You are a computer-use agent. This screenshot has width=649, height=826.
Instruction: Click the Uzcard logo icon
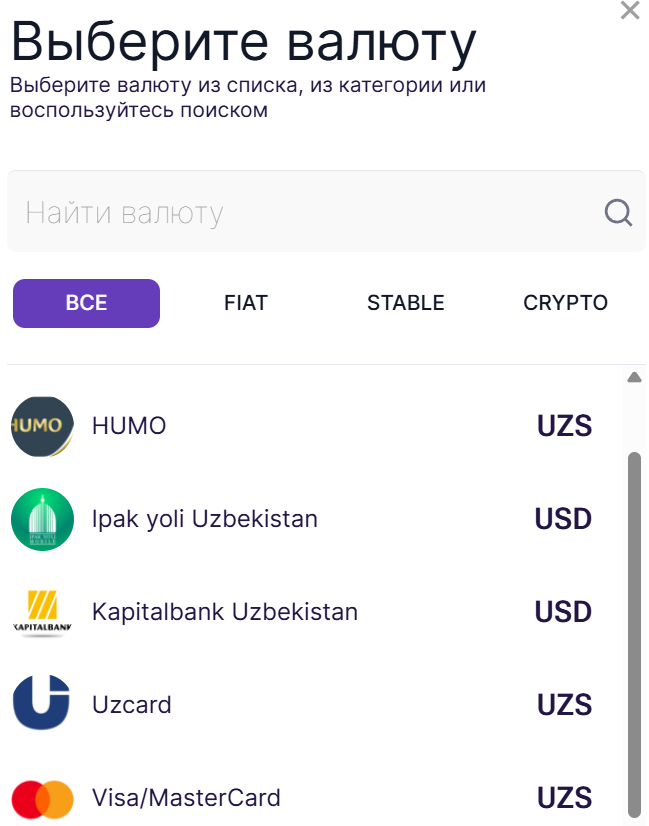[x=42, y=704]
